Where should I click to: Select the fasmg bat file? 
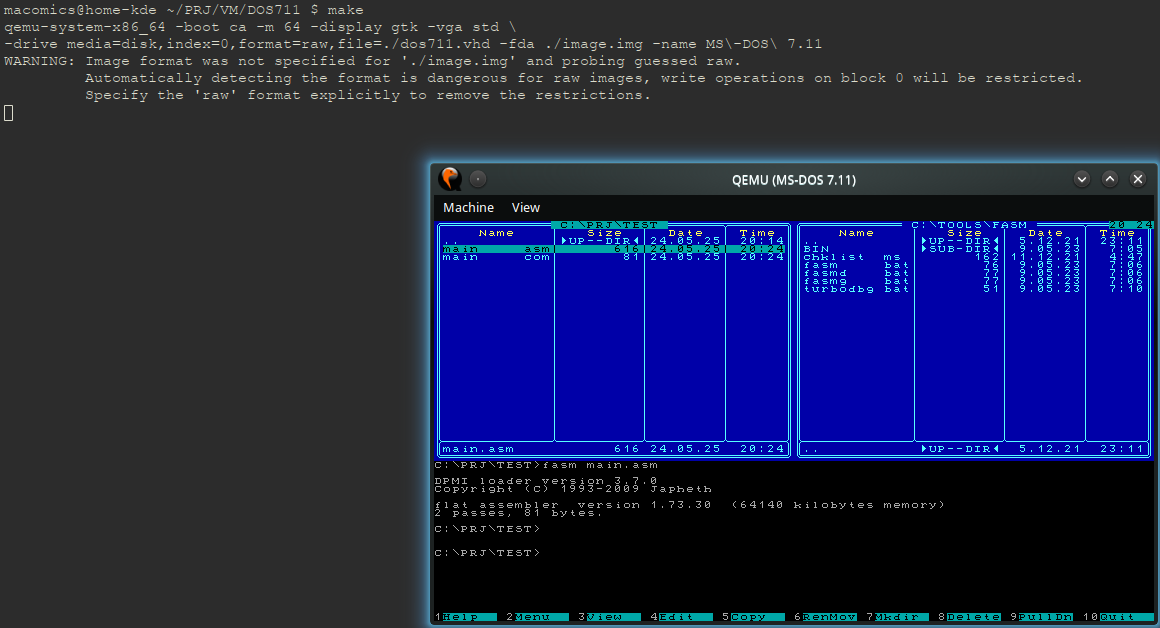[x=974, y=281]
